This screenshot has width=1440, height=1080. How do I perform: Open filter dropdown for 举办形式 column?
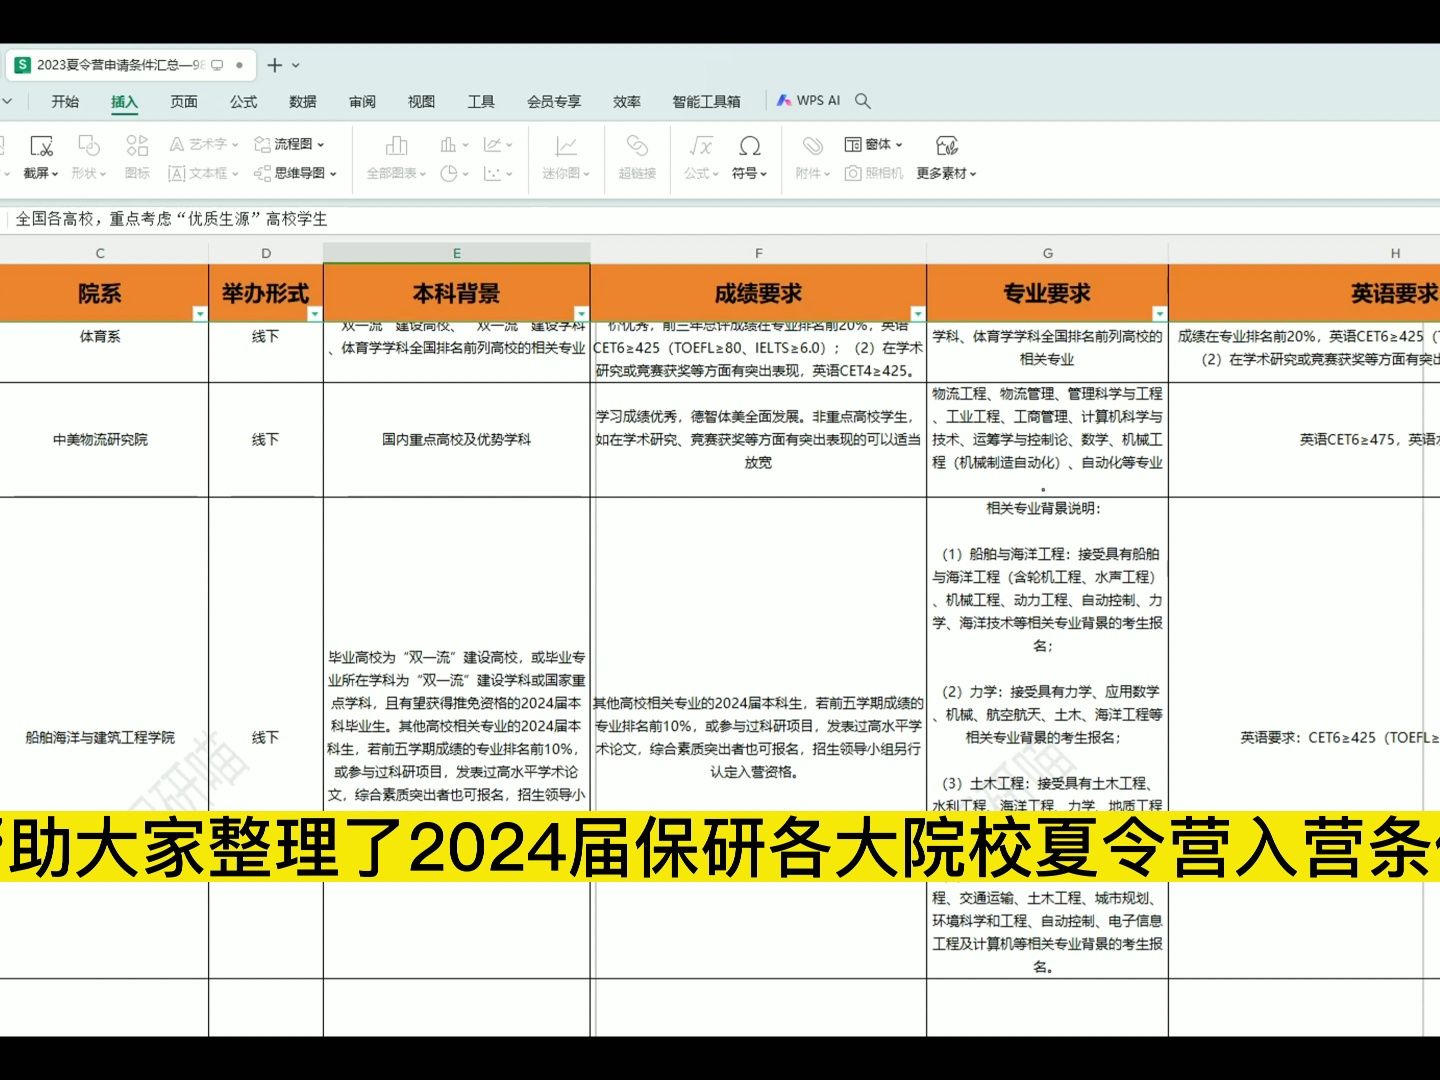click(x=314, y=314)
